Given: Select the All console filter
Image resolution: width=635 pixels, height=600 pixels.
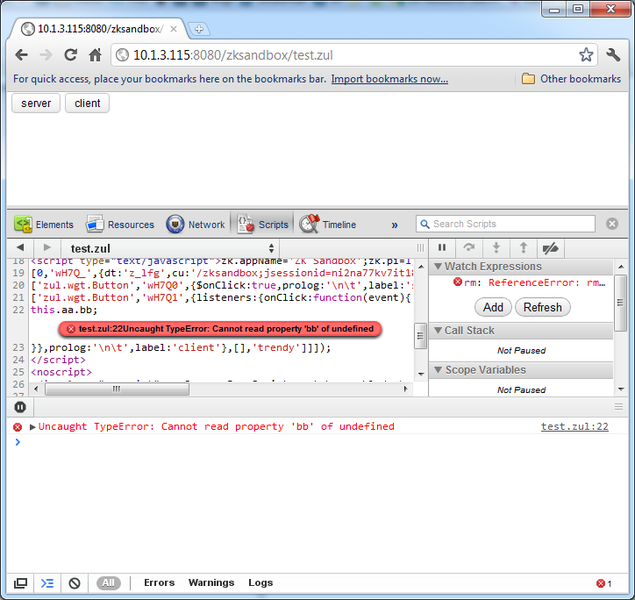Looking at the screenshot, I should tap(108, 583).
